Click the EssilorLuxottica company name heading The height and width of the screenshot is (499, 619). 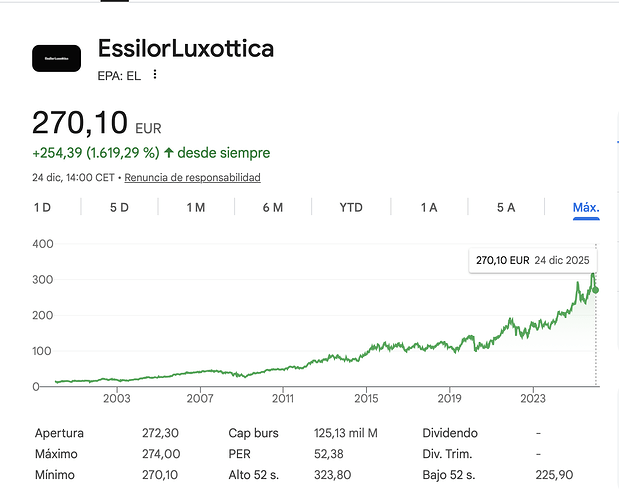pos(186,48)
